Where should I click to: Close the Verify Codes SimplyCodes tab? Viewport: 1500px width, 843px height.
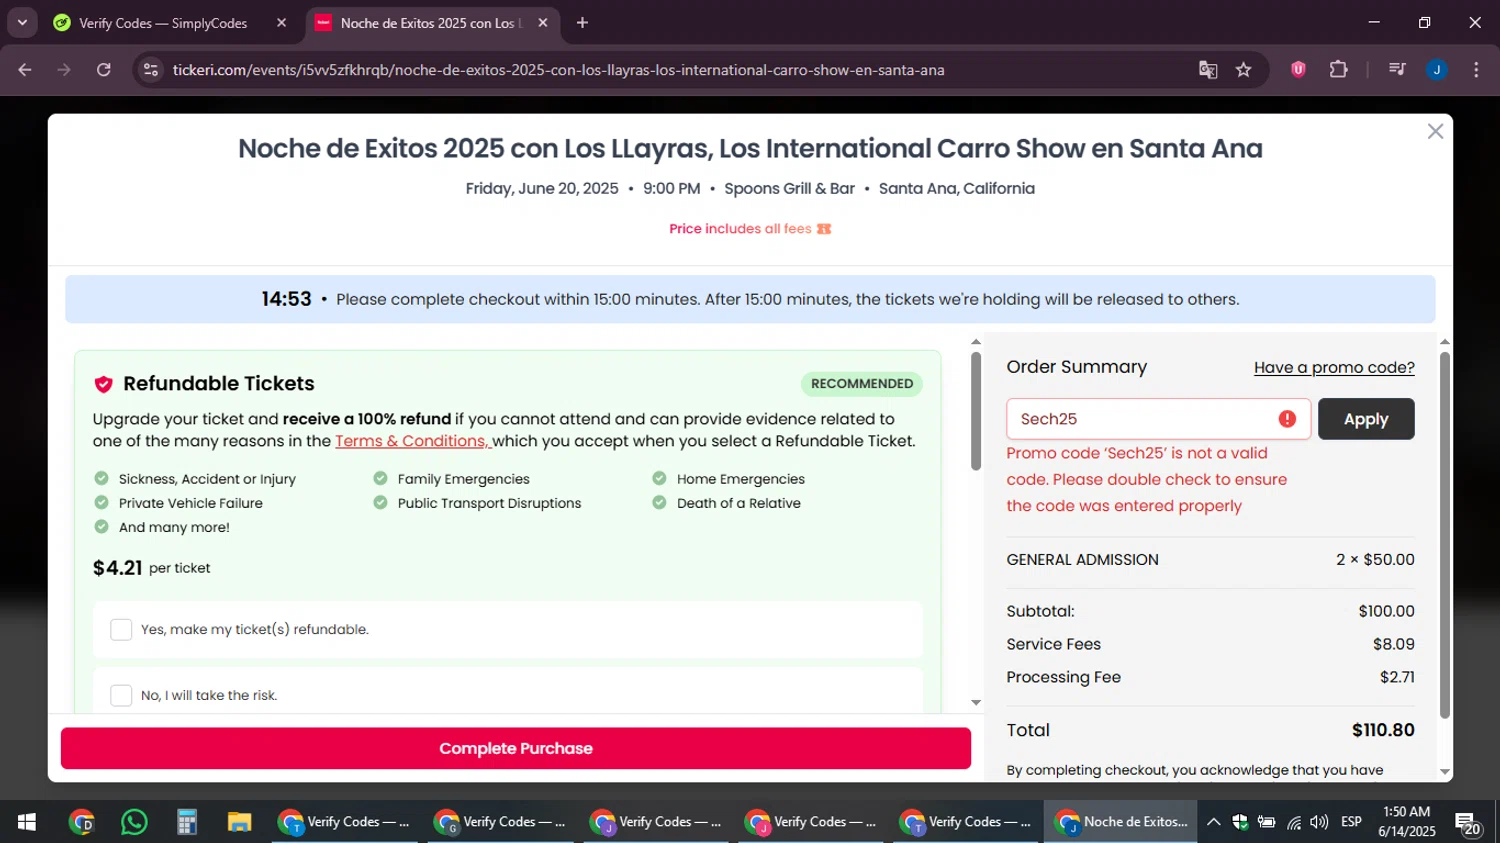(x=281, y=23)
